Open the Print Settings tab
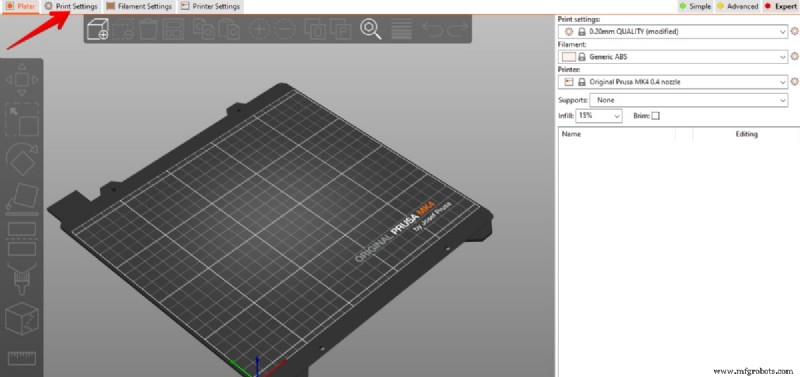 (x=71, y=7)
